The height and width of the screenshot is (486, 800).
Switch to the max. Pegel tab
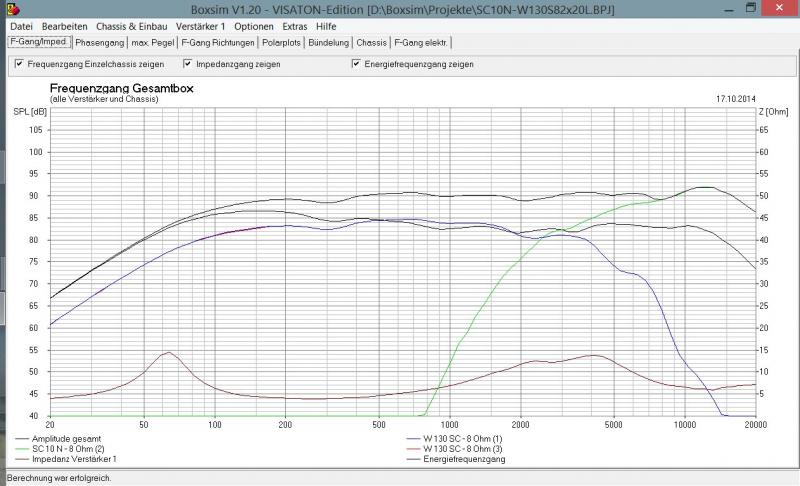pyautogui.click(x=153, y=43)
